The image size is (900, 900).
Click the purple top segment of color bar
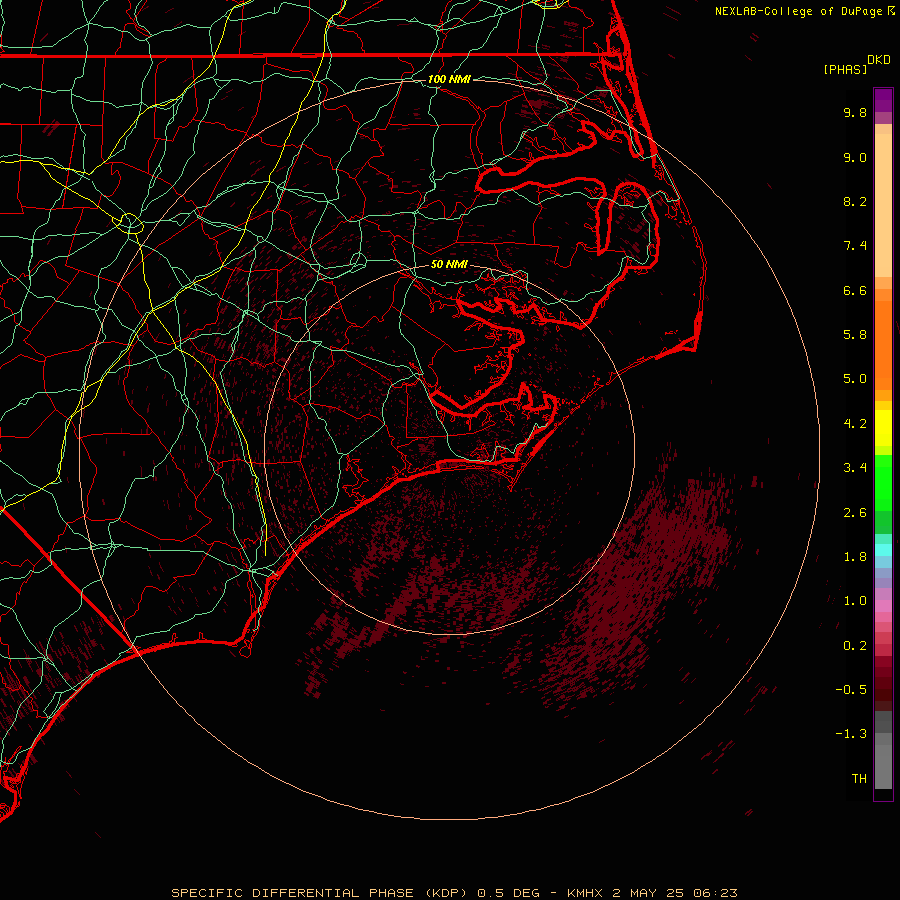click(x=883, y=100)
